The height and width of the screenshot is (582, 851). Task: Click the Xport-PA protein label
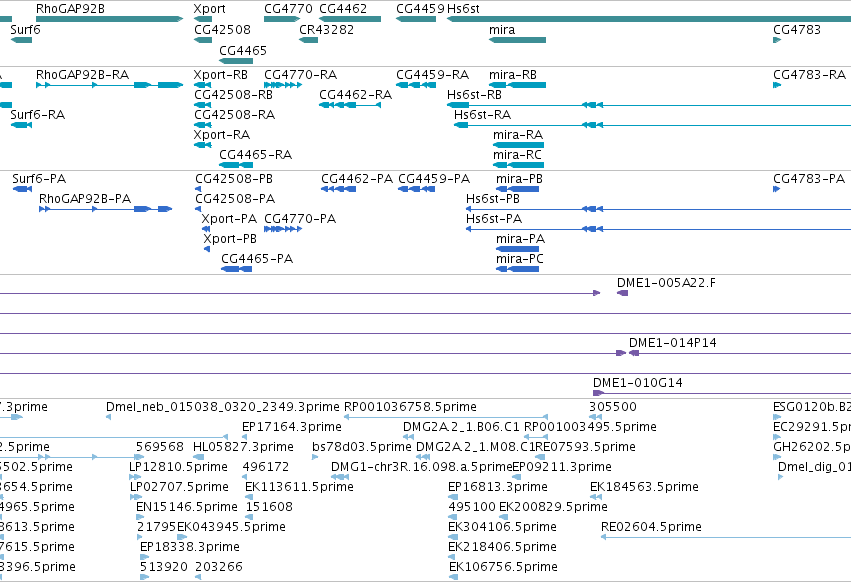coord(229,219)
